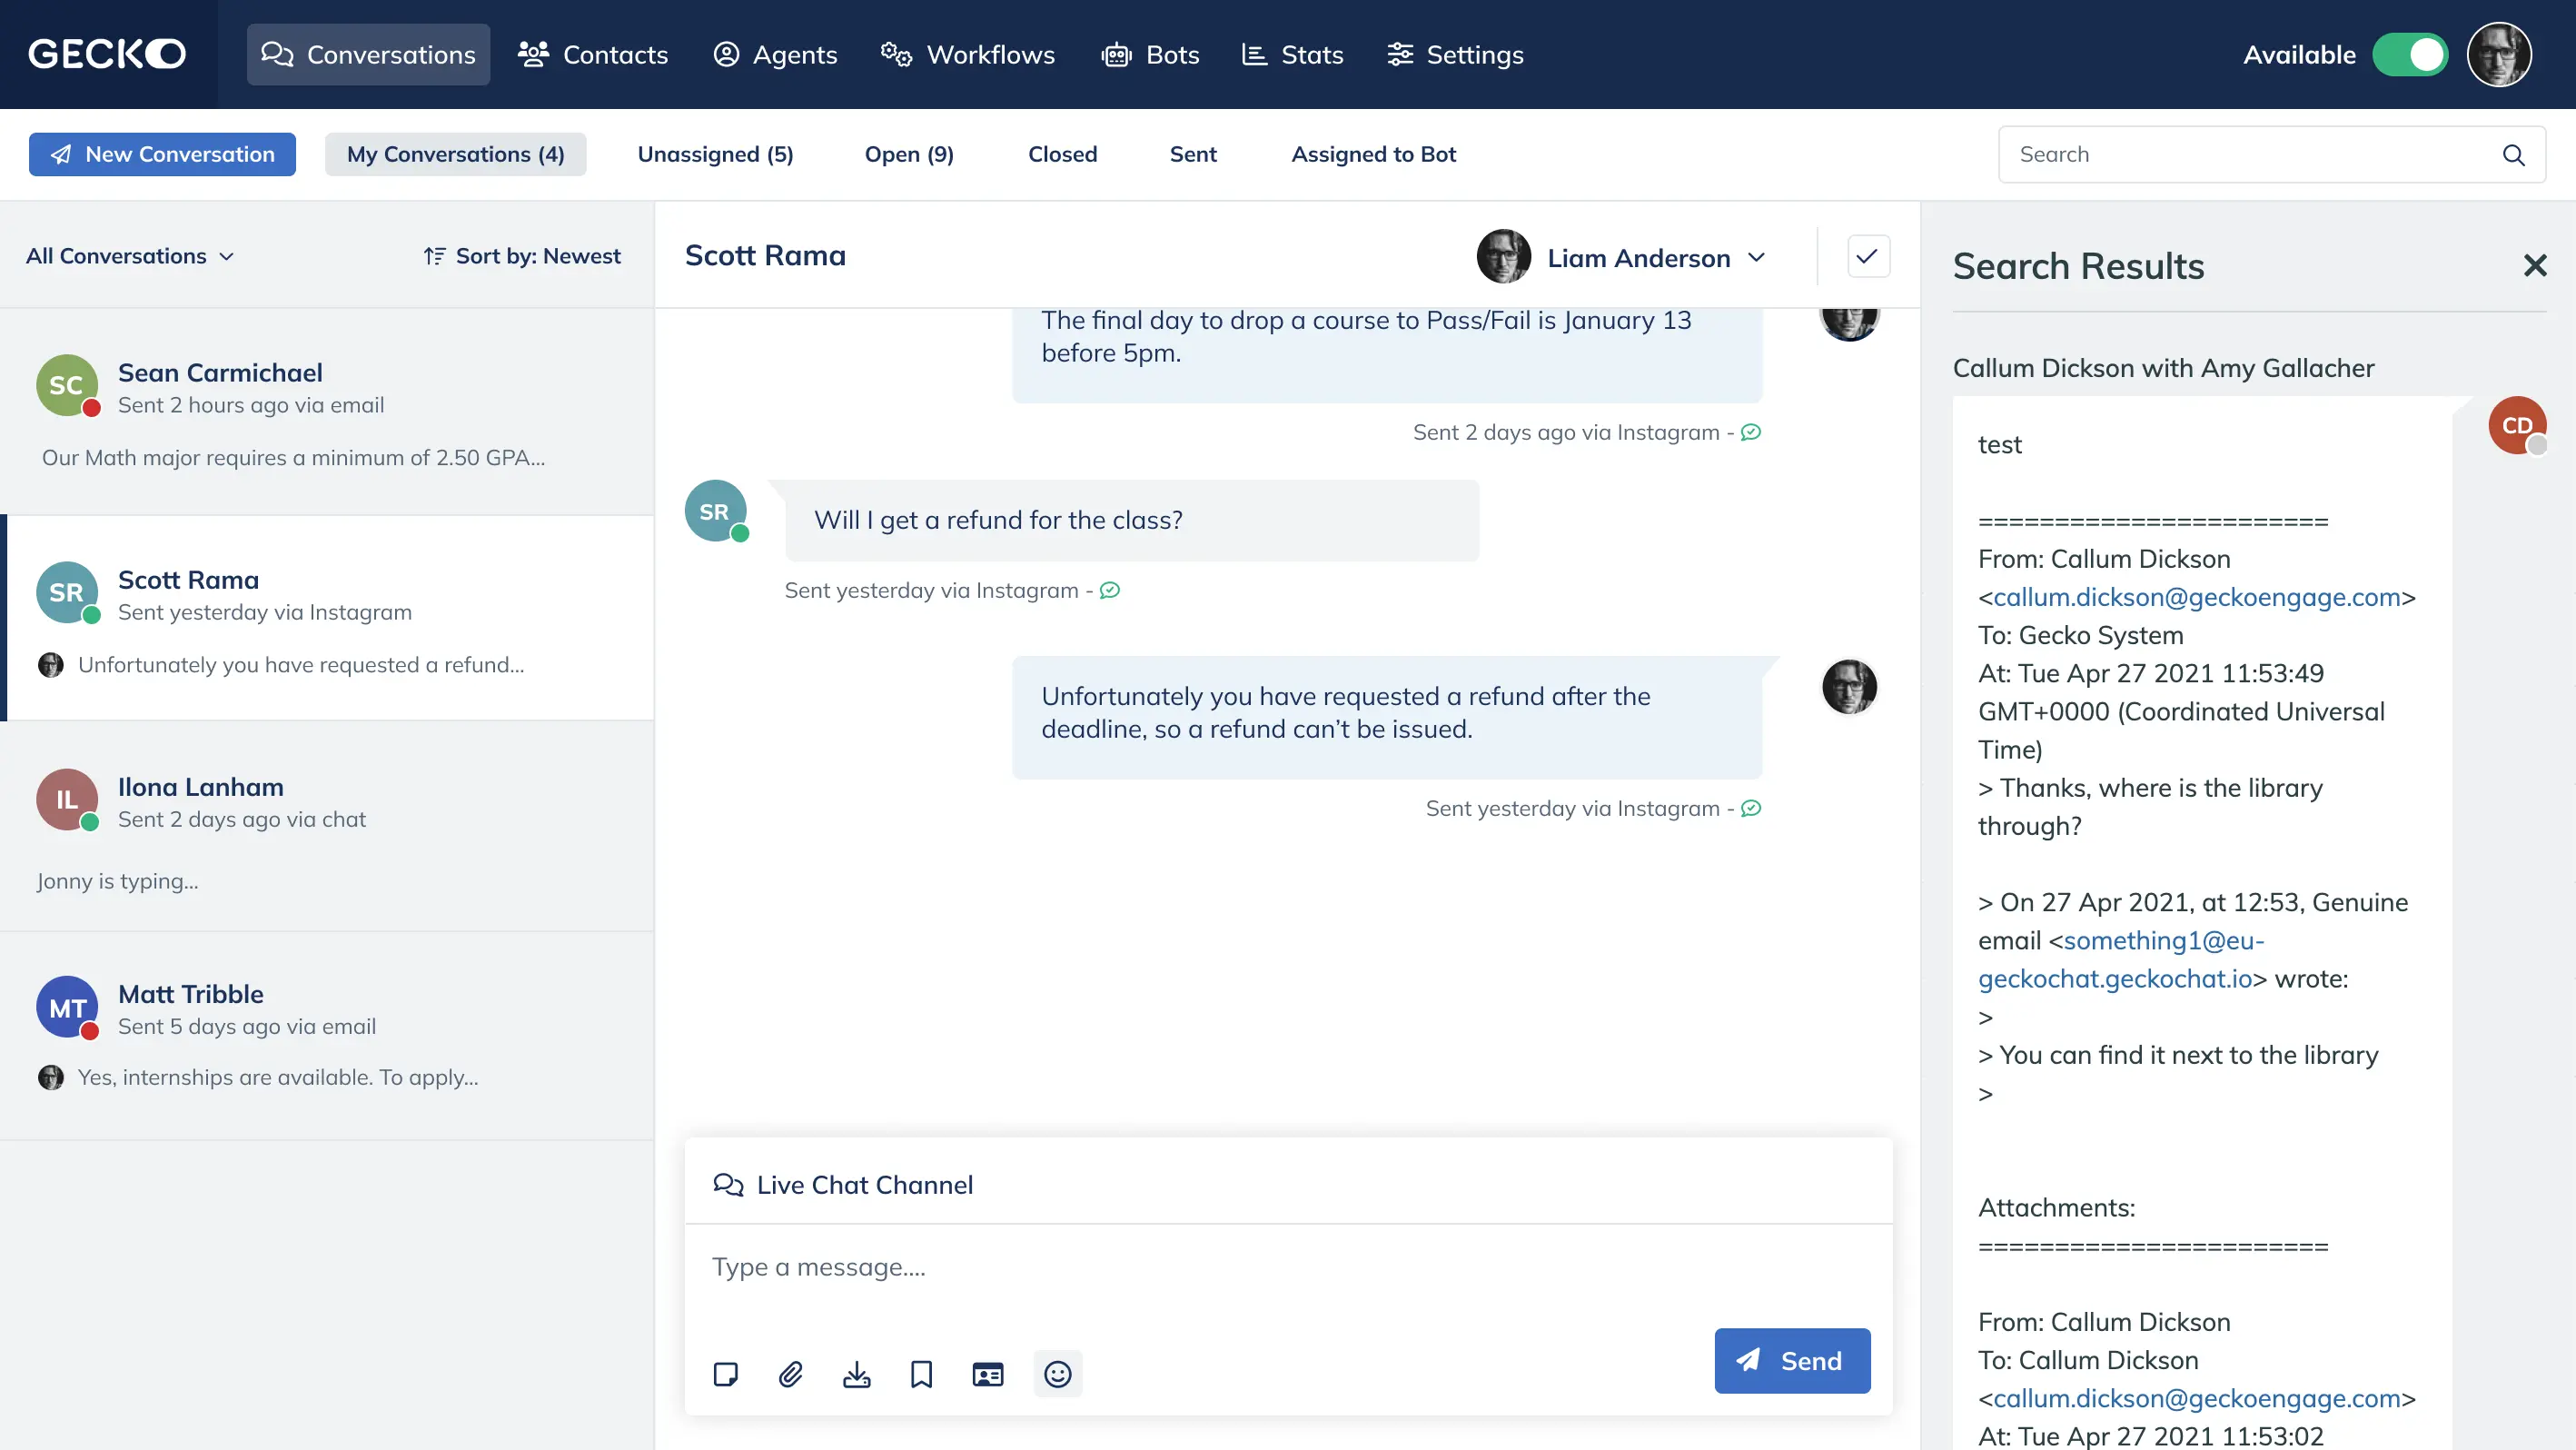Image resolution: width=2576 pixels, height=1450 pixels.
Task: Click the bookmark icon in message toolbar
Action: pos(921,1374)
